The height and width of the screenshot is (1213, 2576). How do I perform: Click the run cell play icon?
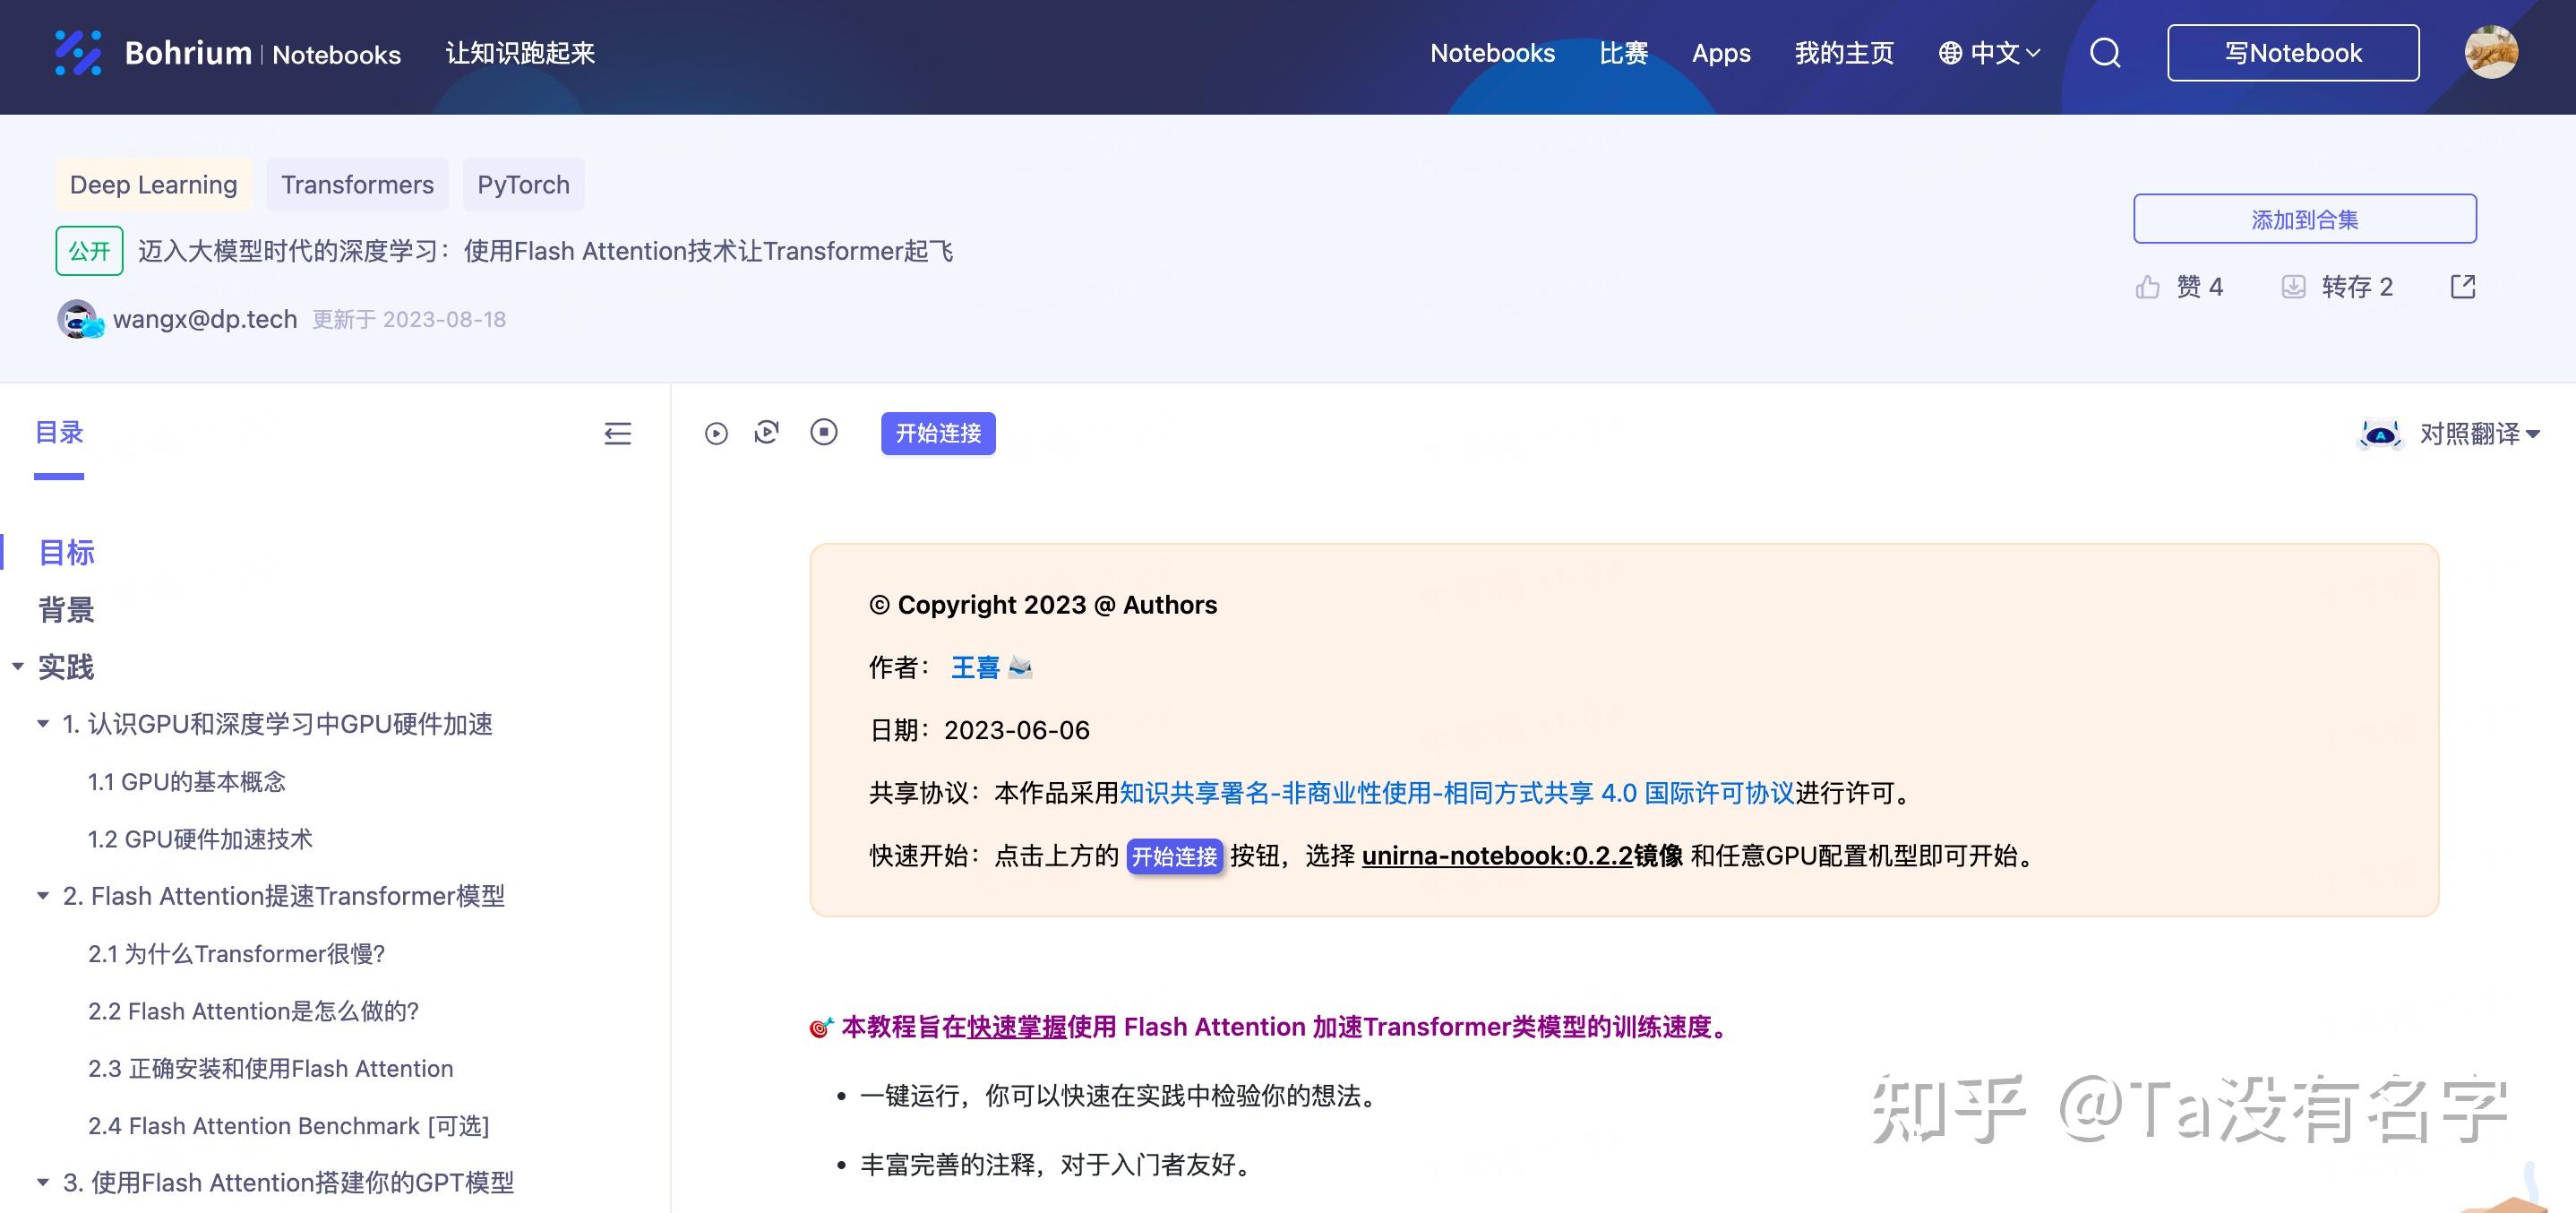click(x=716, y=433)
